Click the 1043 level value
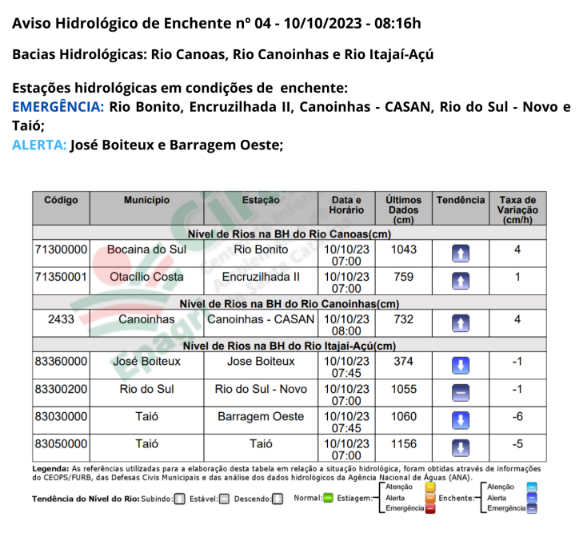The image size is (582, 534). point(404,250)
